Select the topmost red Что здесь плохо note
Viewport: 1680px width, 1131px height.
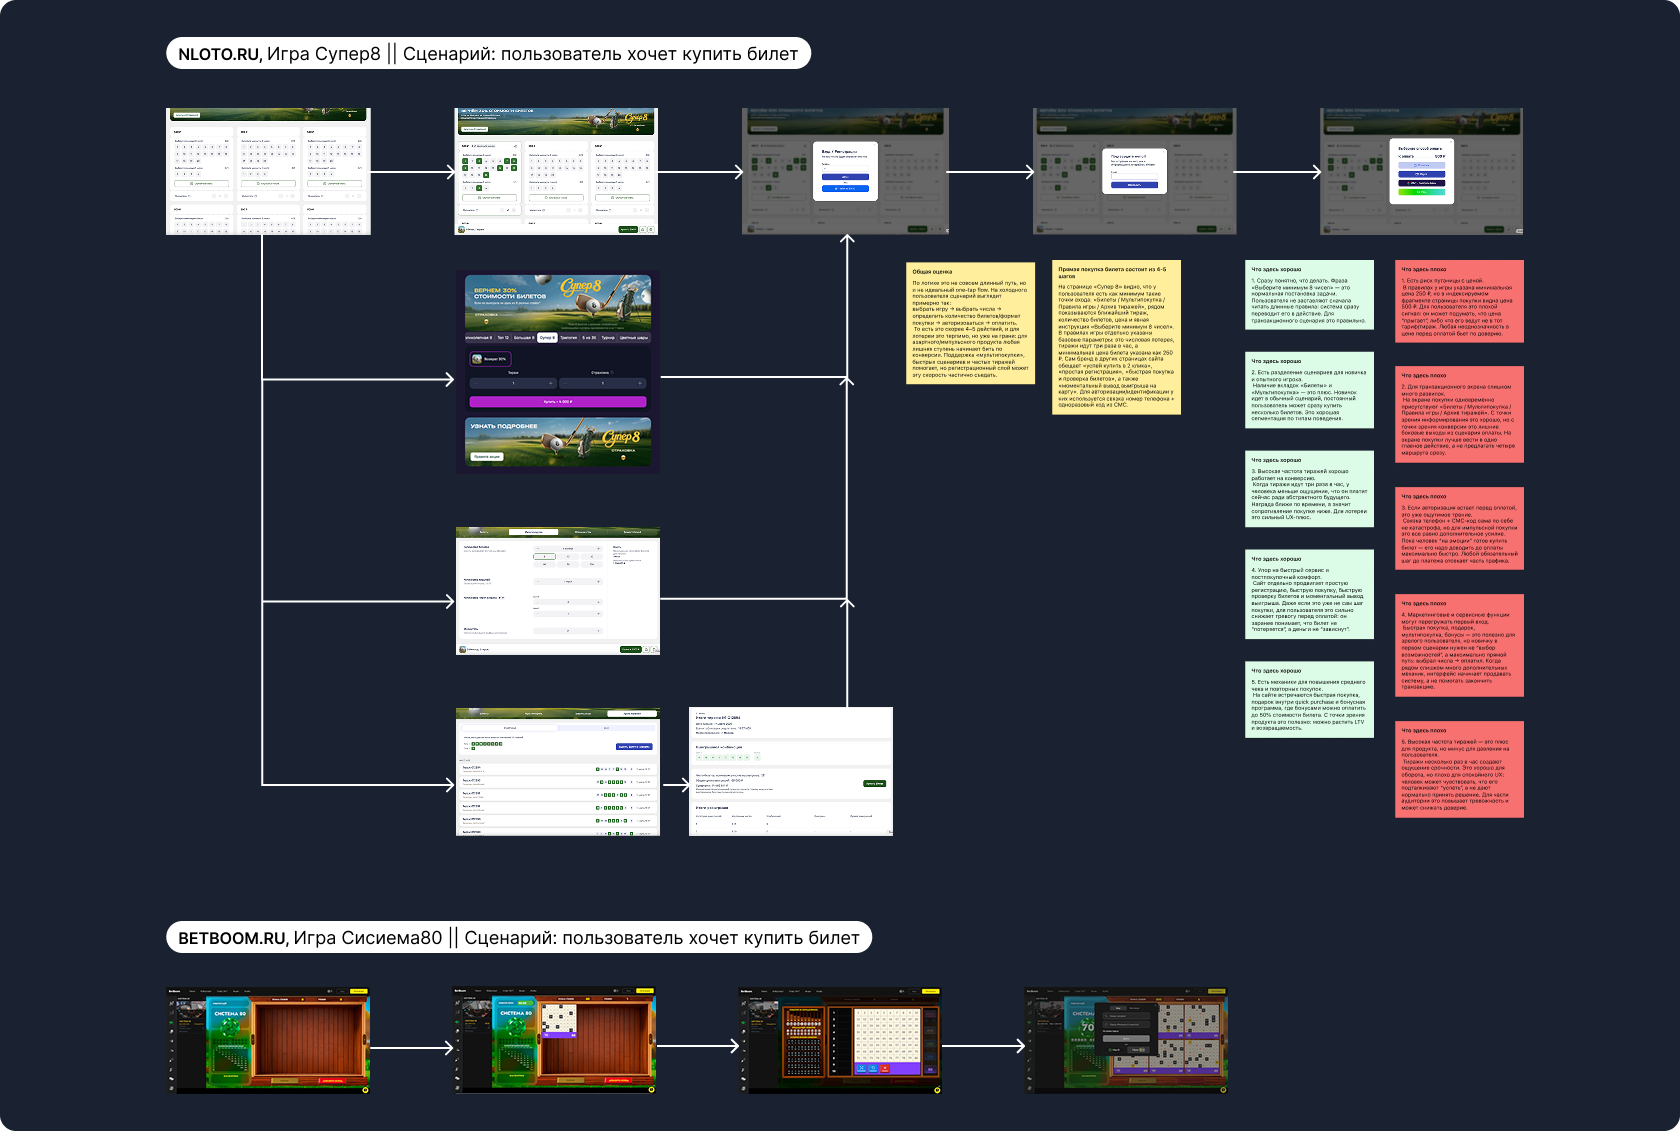(1459, 303)
